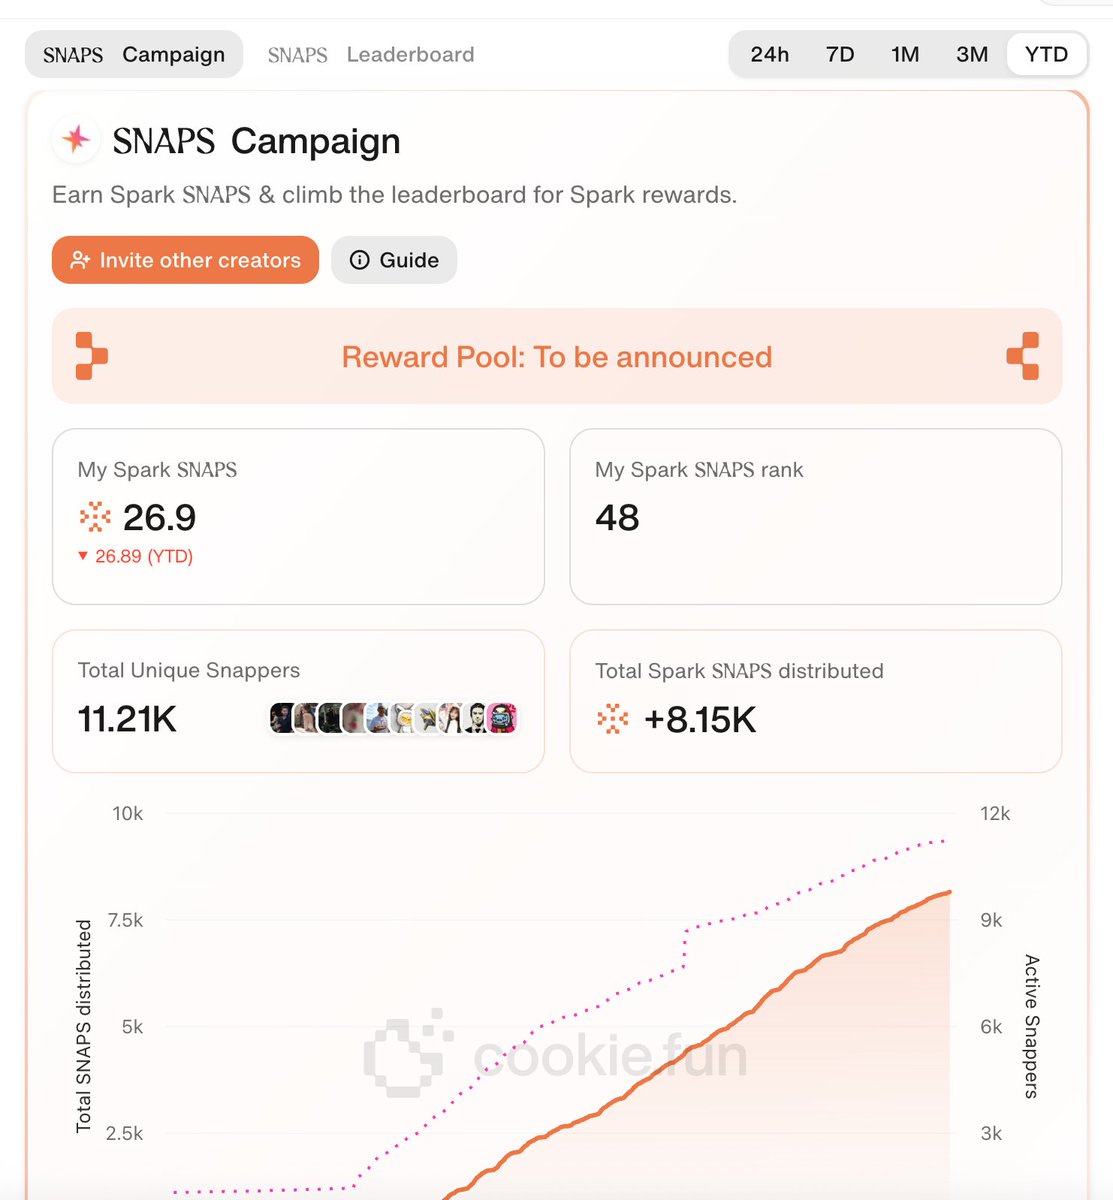Open the Guide button
1113x1200 pixels.
(394, 260)
